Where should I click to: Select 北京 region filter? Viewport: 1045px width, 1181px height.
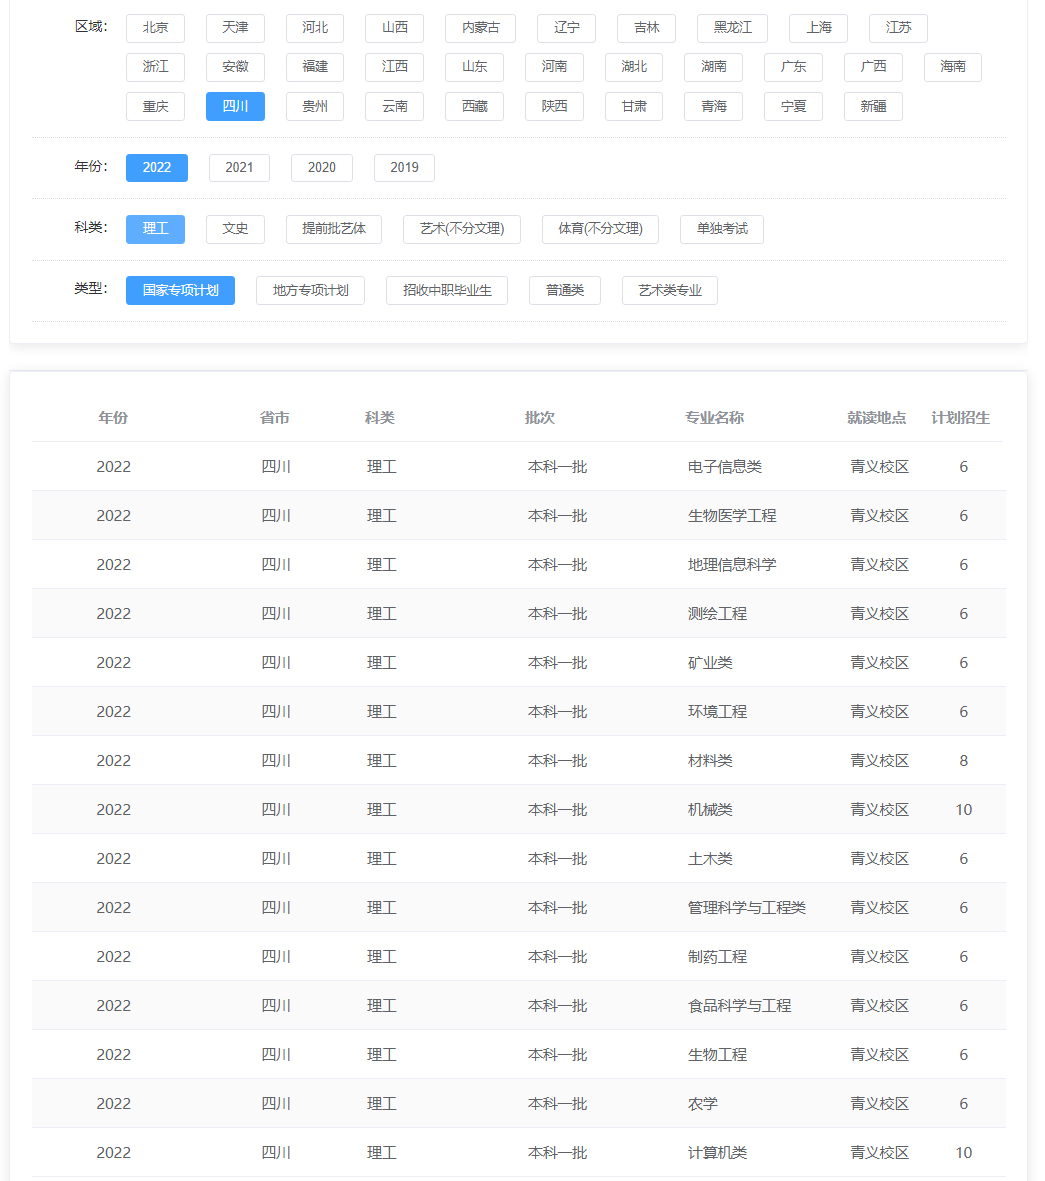[x=155, y=28]
